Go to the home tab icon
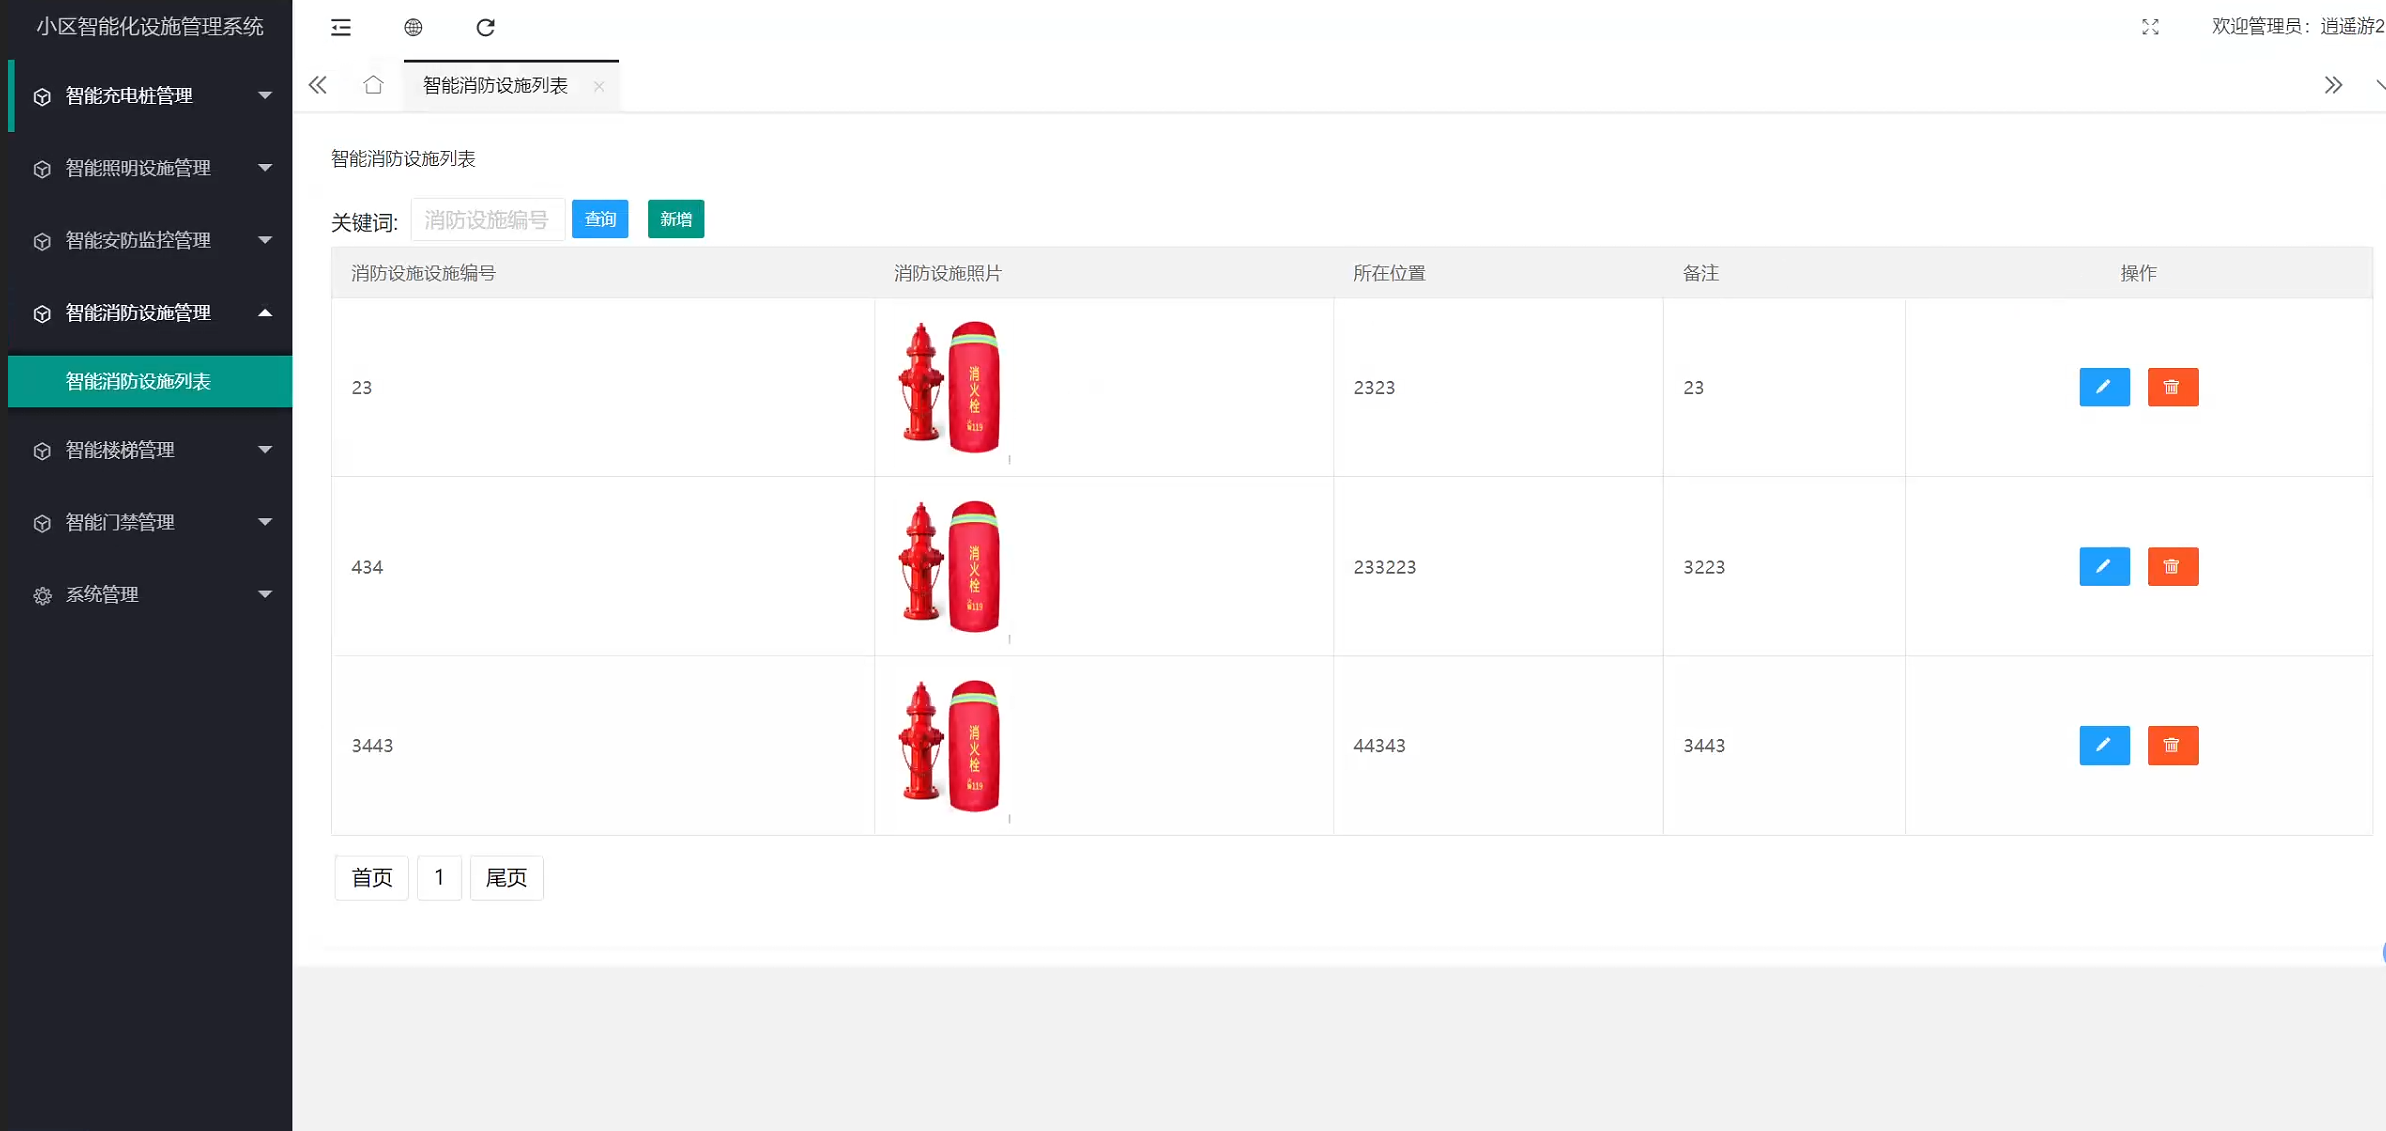Image resolution: width=2386 pixels, height=1131 pixels. click(x=373, y=85)
